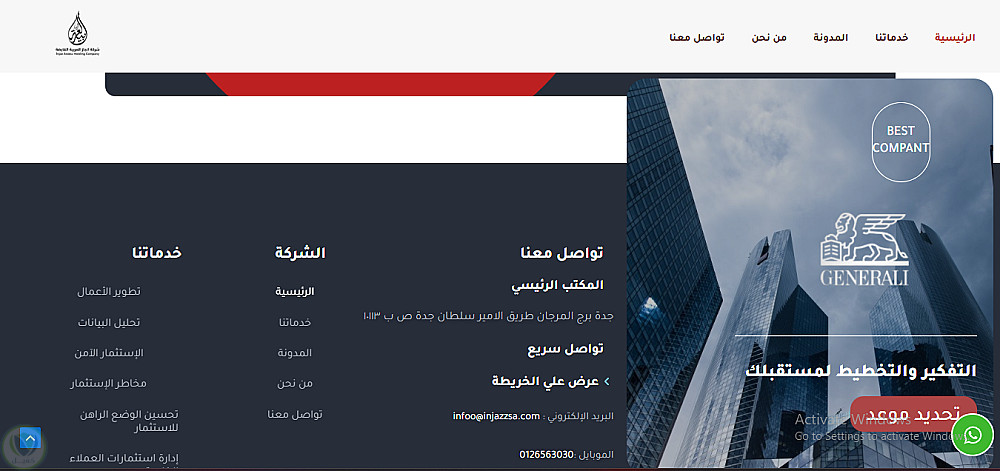Open خدماتنا in the top navigation
Image resolution: width=1000 pixels, height=471 pixels.
point(892,38)
